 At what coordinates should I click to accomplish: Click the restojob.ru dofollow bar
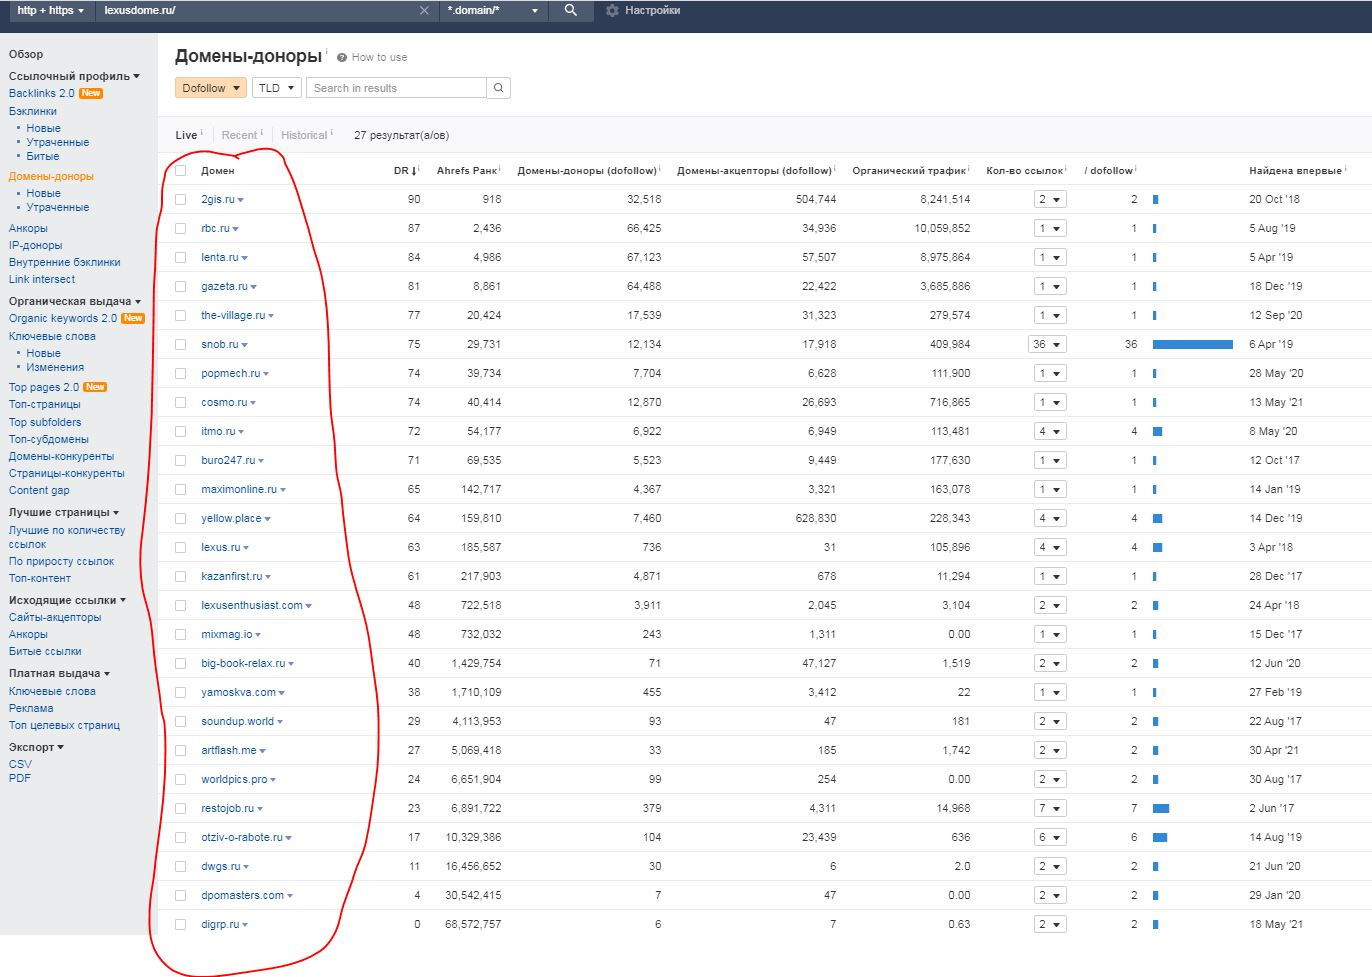[x=1160, y=808]
